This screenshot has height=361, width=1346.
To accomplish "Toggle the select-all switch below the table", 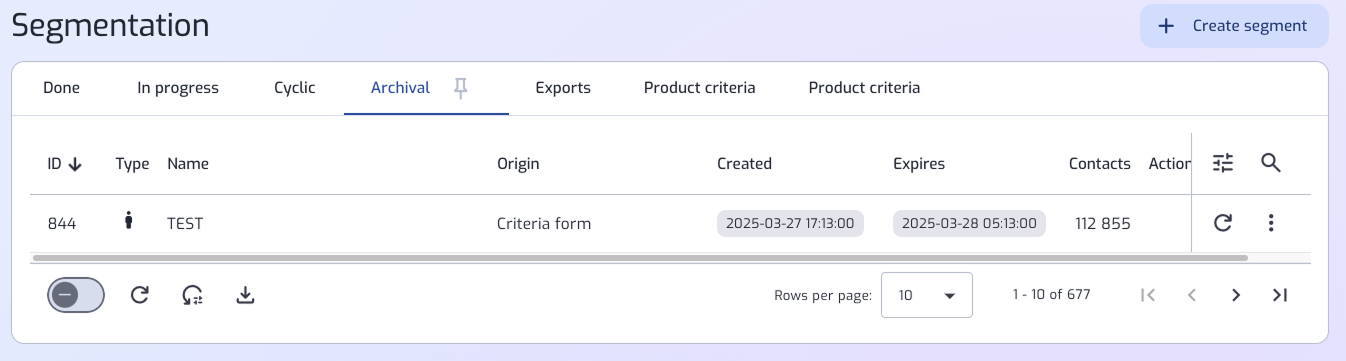I will (75, 295).
